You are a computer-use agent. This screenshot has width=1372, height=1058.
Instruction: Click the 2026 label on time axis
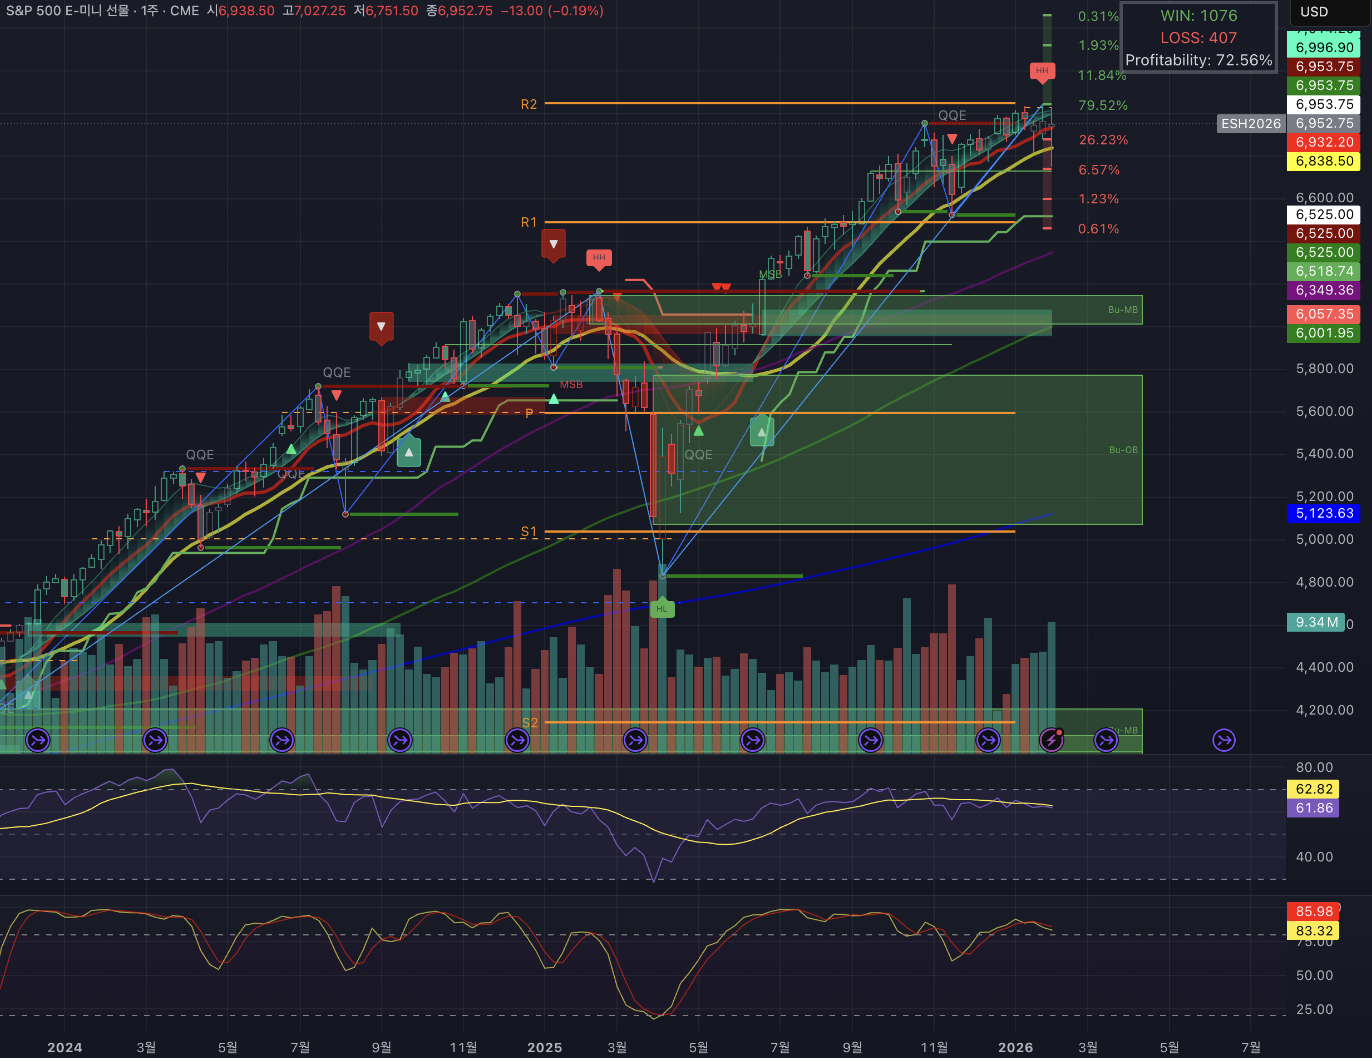1015,1047
